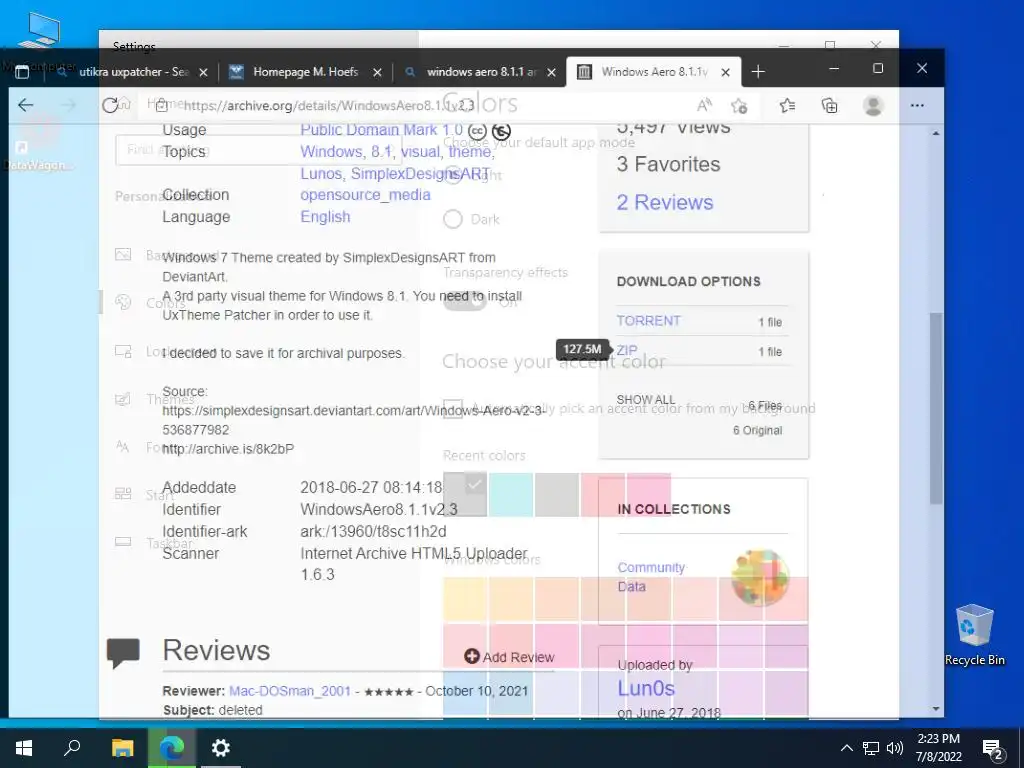Select Recycle Bin on the desktop

974,635
